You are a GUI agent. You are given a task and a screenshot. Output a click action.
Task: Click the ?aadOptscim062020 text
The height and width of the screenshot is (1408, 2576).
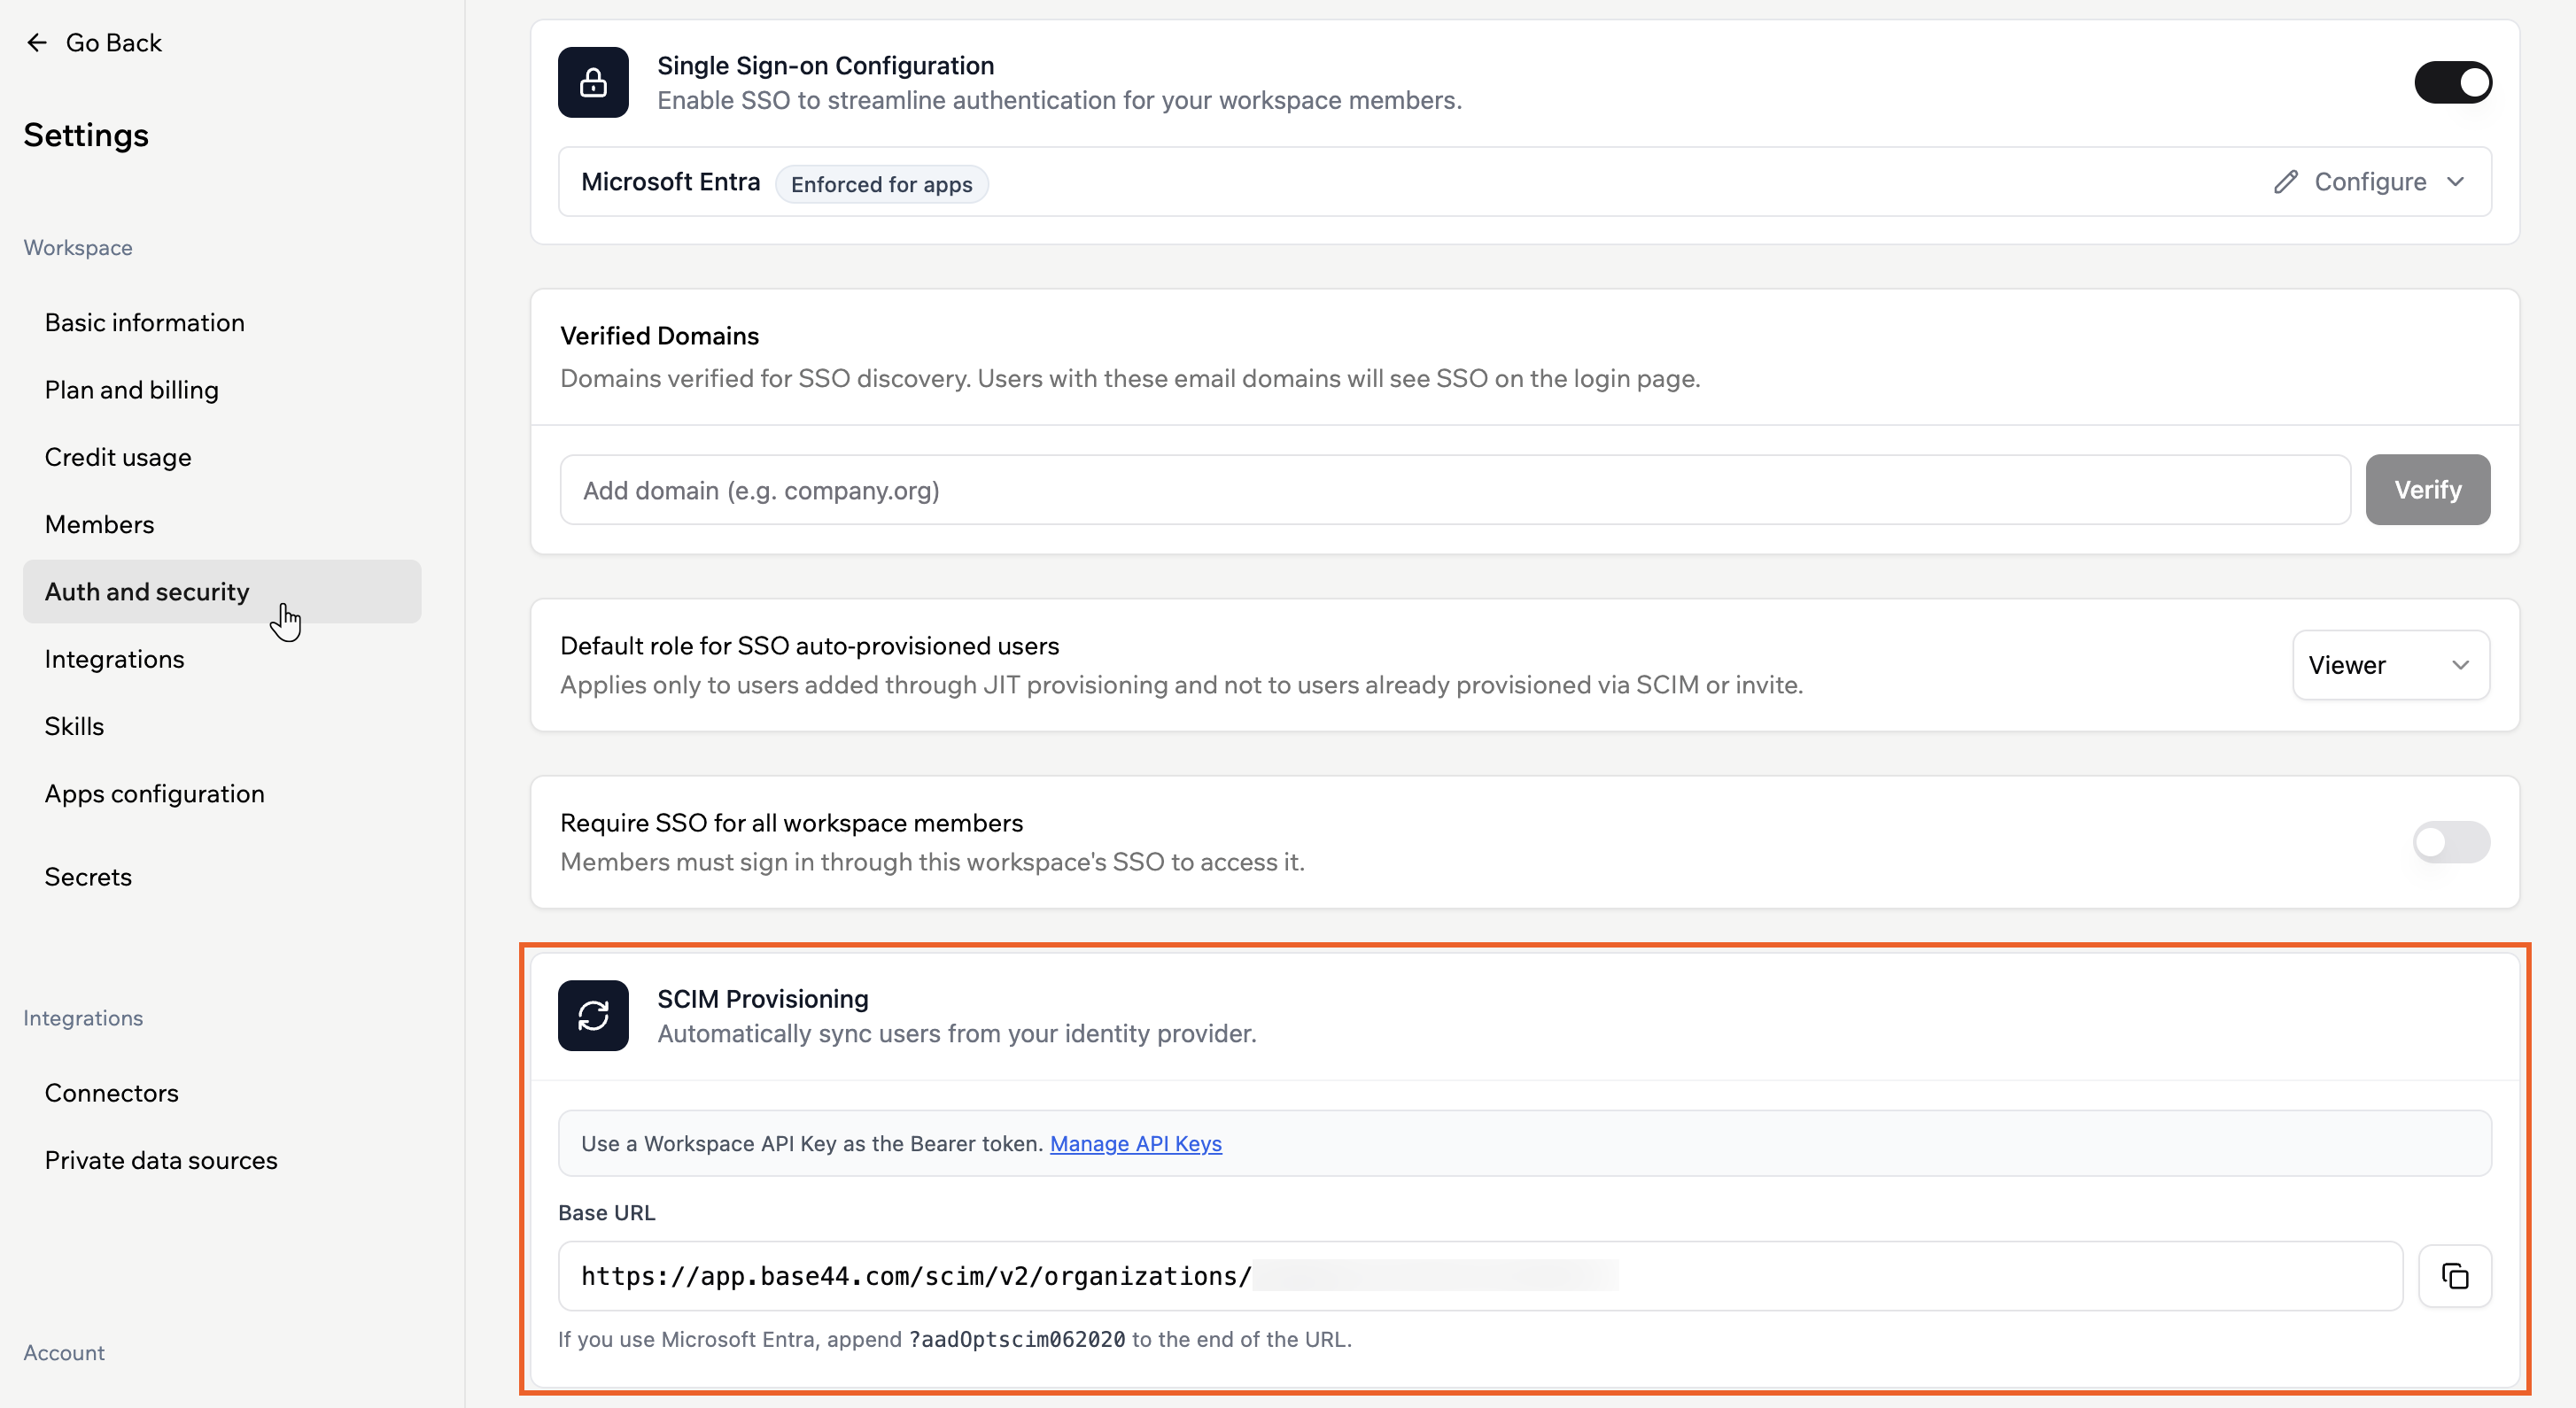(x=1017, y=1339)
